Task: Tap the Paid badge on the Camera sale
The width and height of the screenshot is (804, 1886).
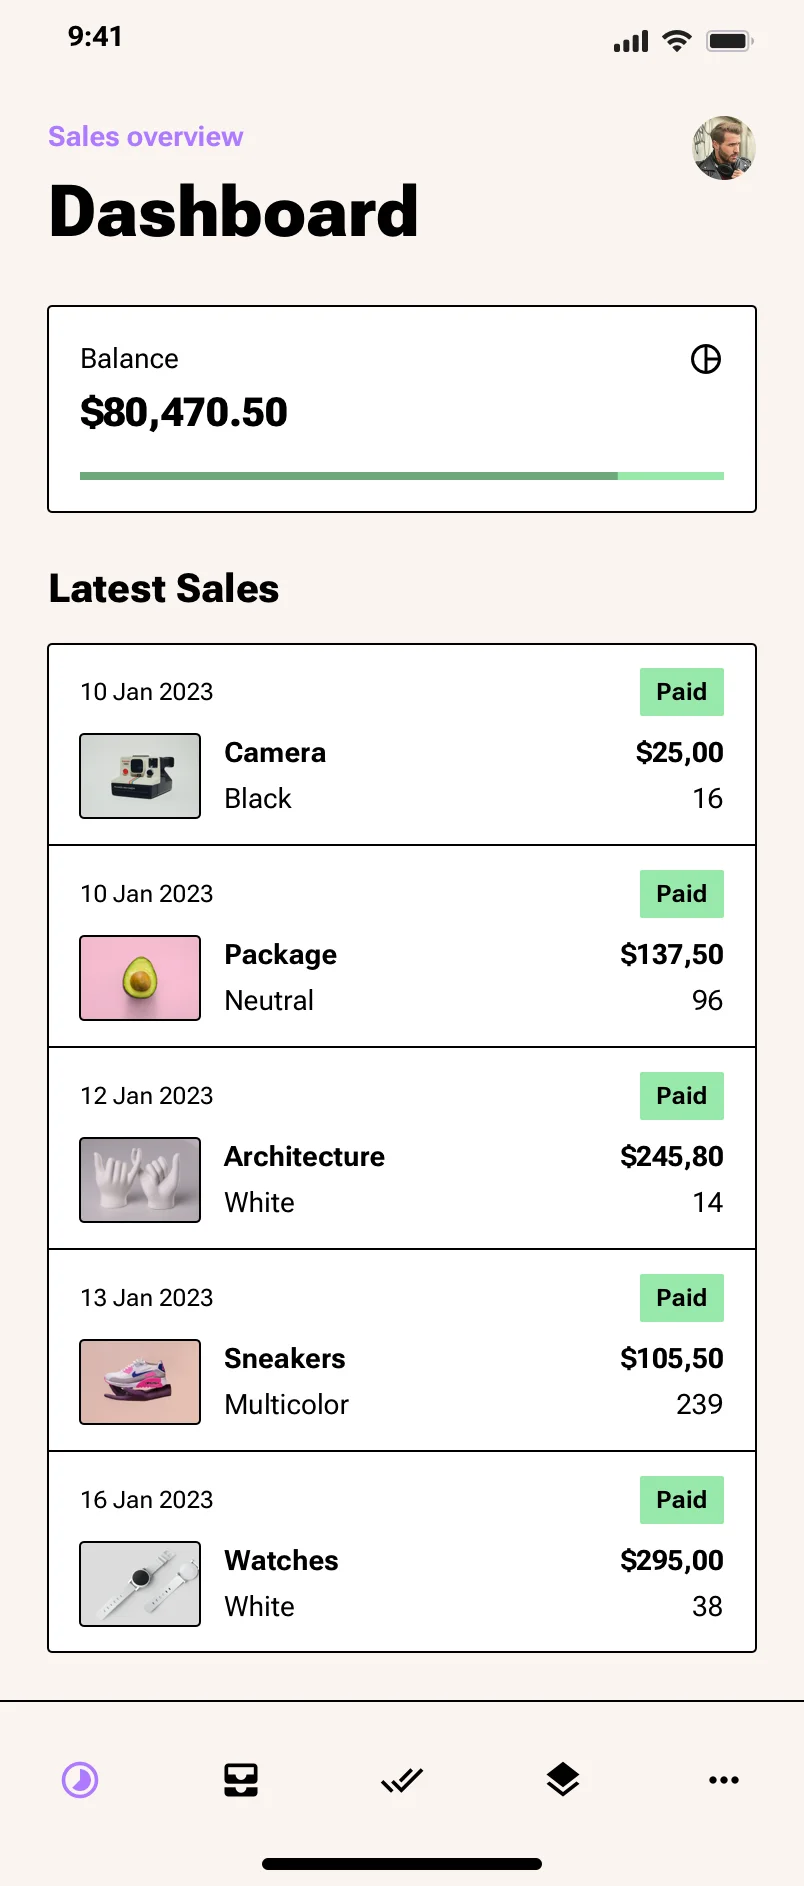Action: [x=681, y=691]
